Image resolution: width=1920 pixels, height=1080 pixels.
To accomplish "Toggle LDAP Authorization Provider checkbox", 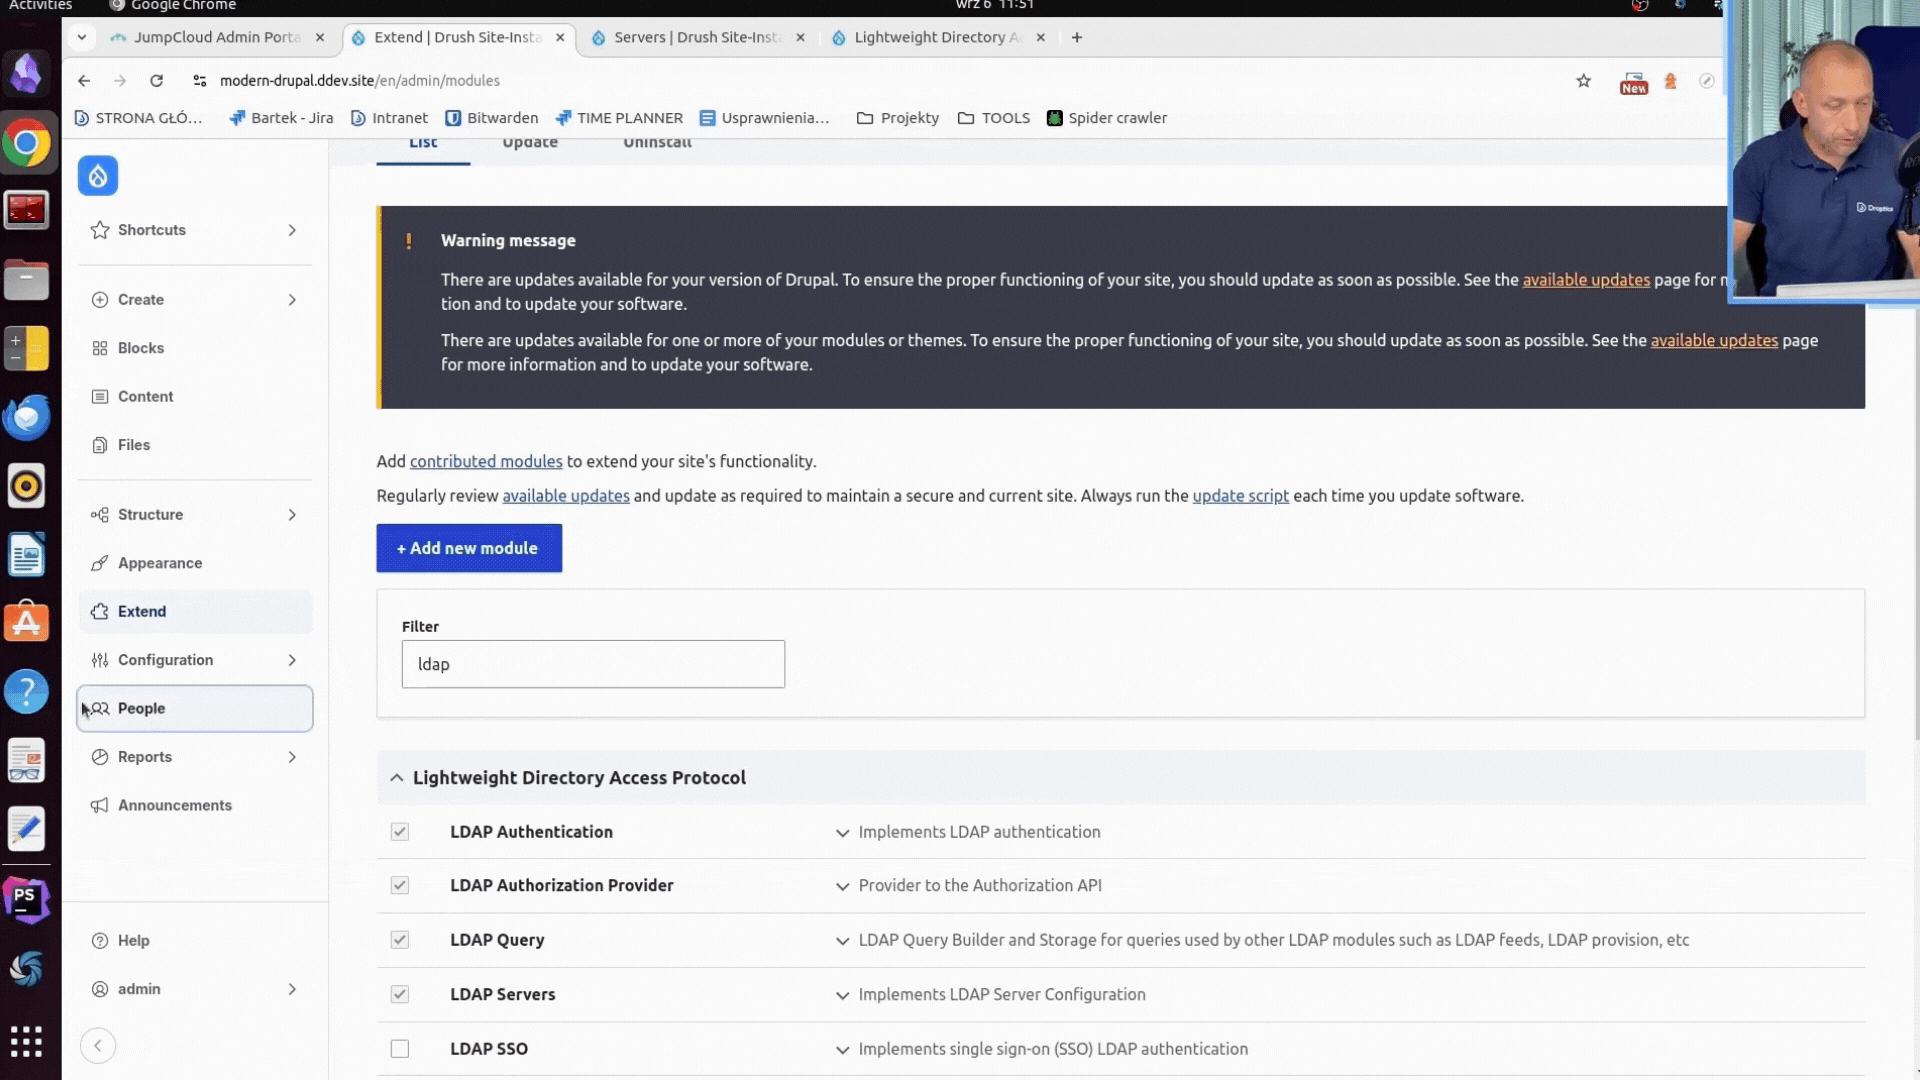I will coord(400,885).
